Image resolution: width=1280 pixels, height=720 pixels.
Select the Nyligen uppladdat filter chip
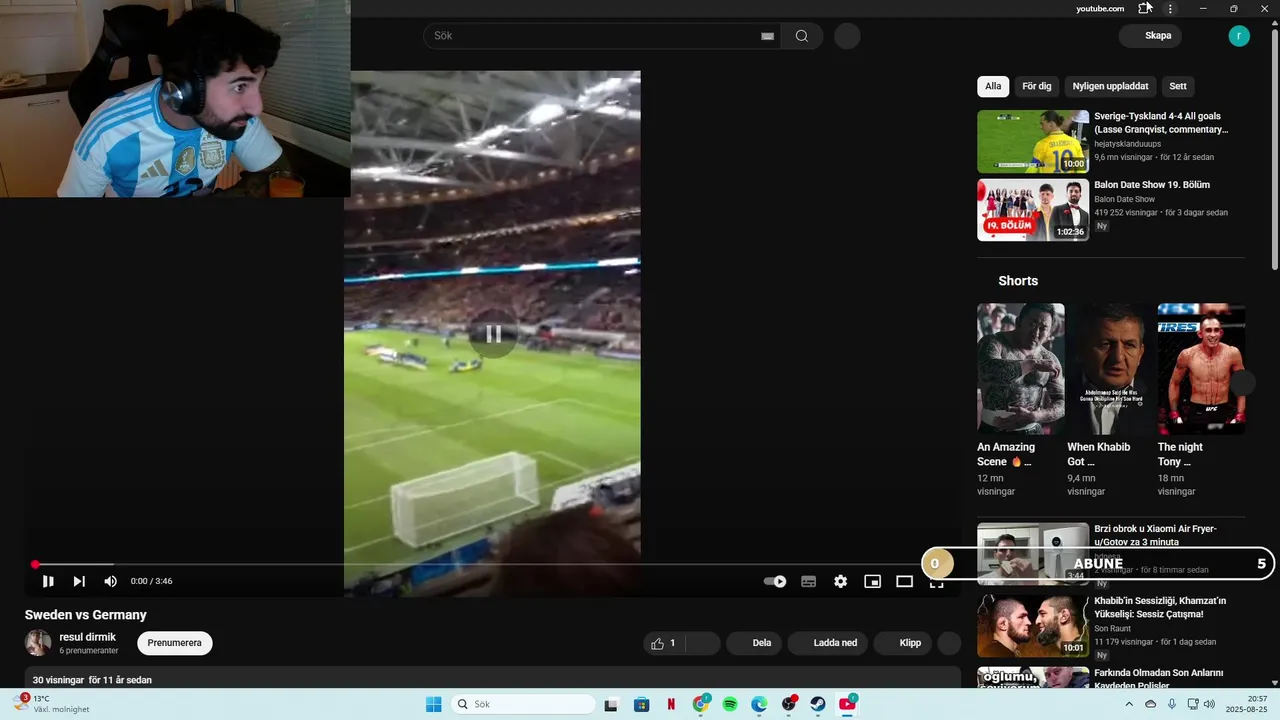[x=1110, y=86]
